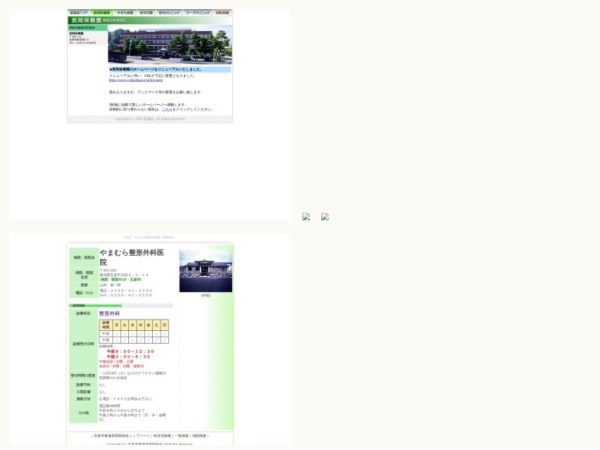Click the red 午前 9:00-12:30 hours text

[x=130, y=351]
